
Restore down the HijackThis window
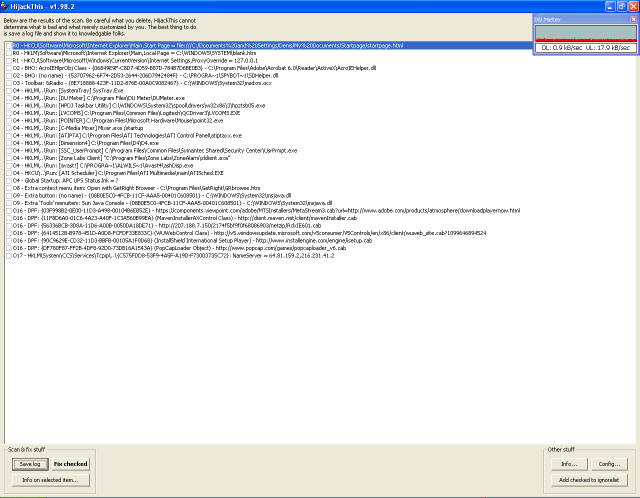(x=622, y=6)
